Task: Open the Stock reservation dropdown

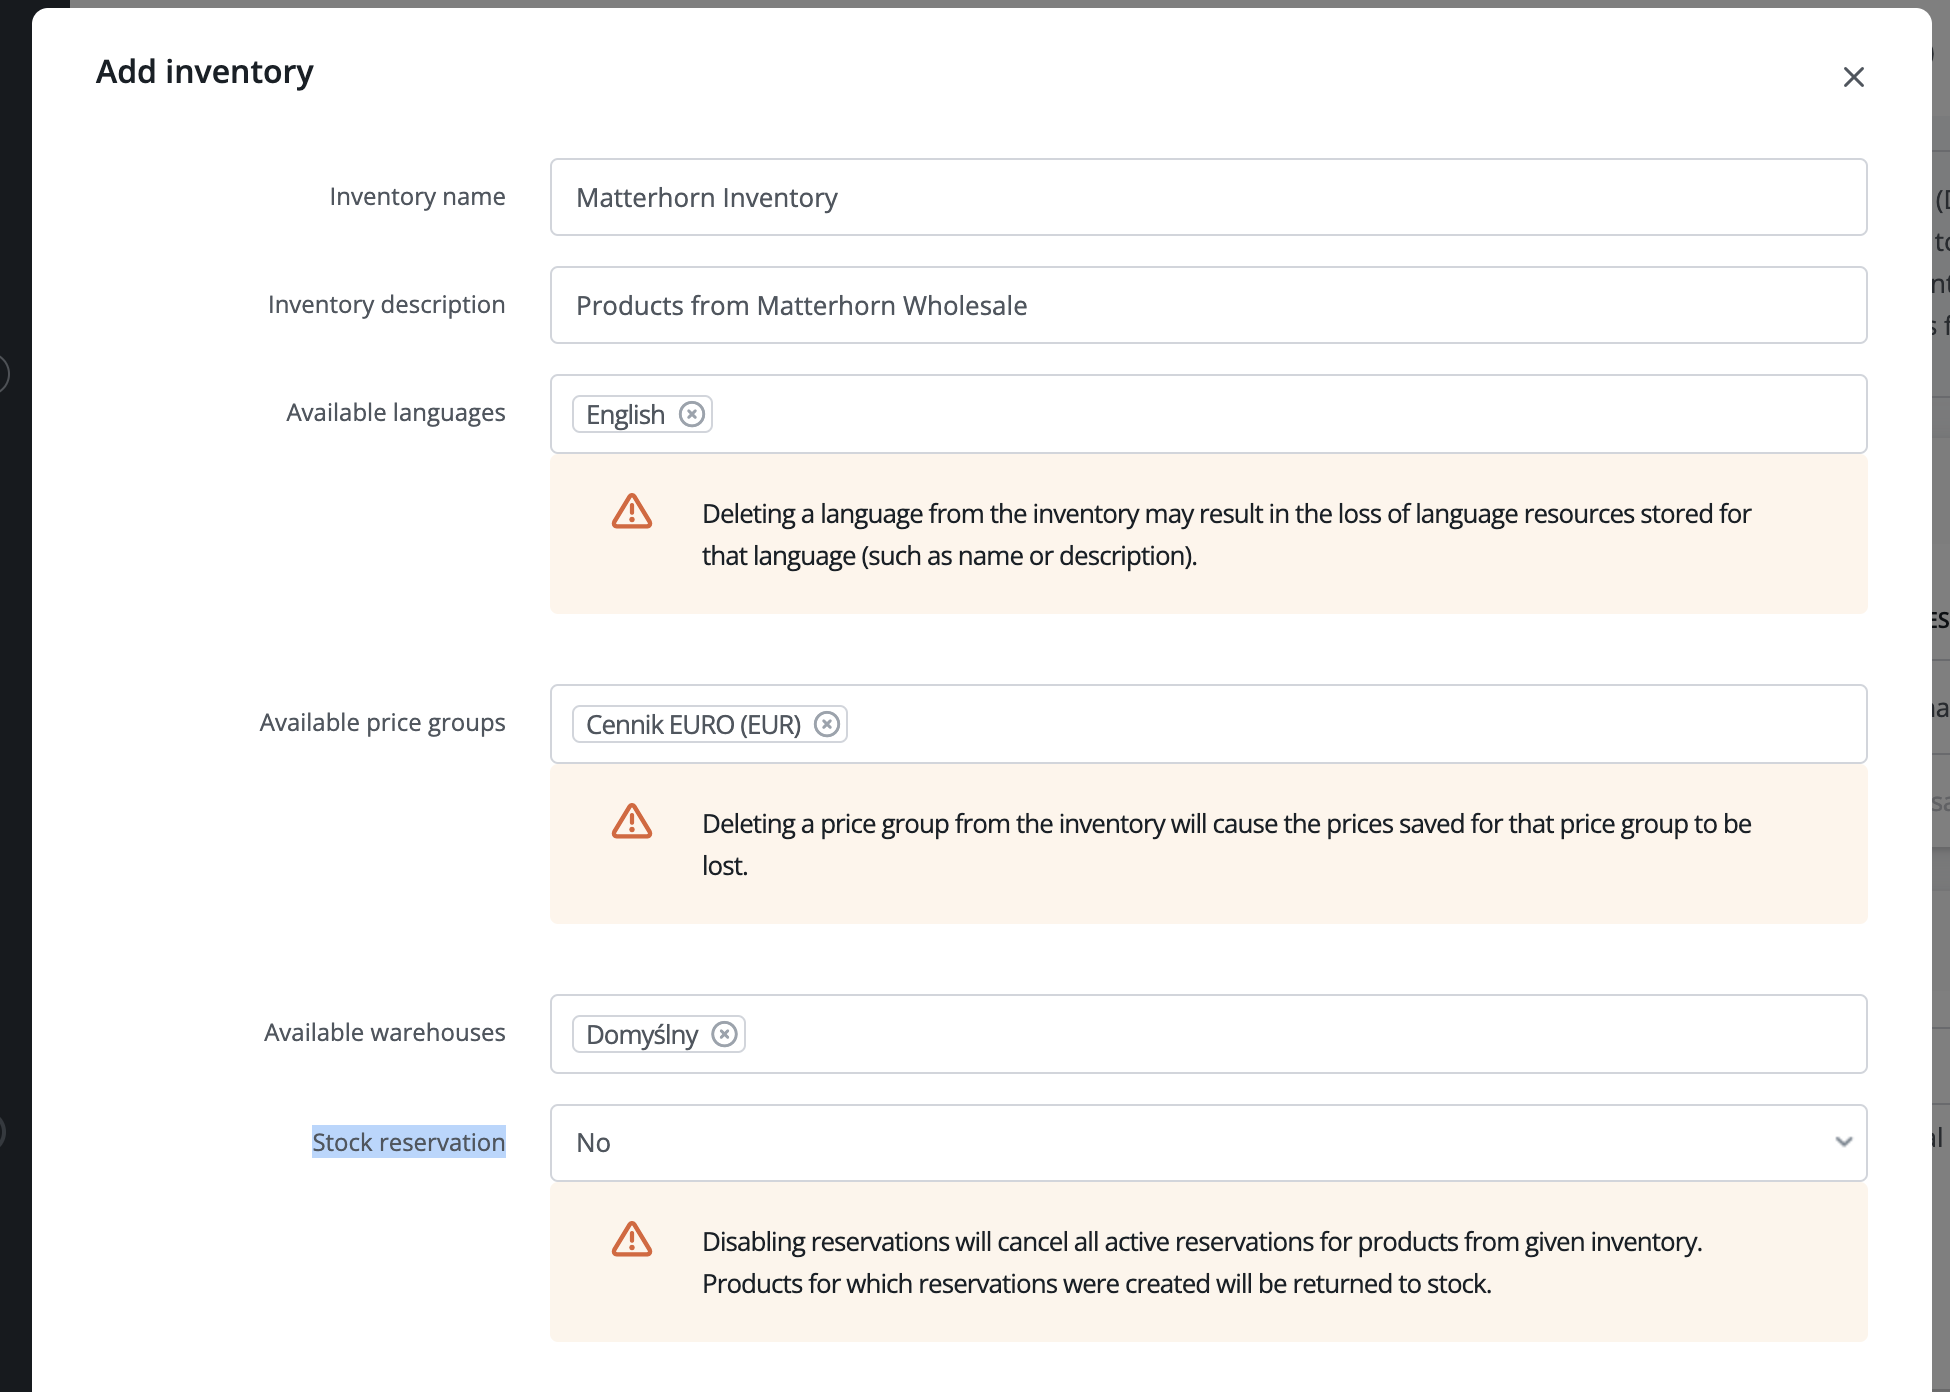Action: [1200, 1143]
